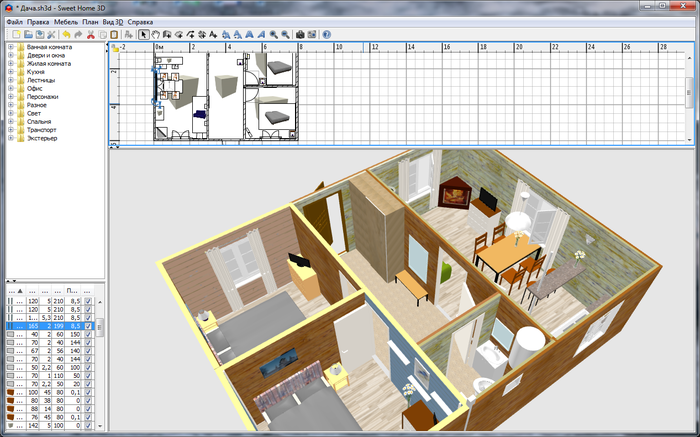Click the Cut scissors icon
700x437 pixels.
[x=91, y=34]
